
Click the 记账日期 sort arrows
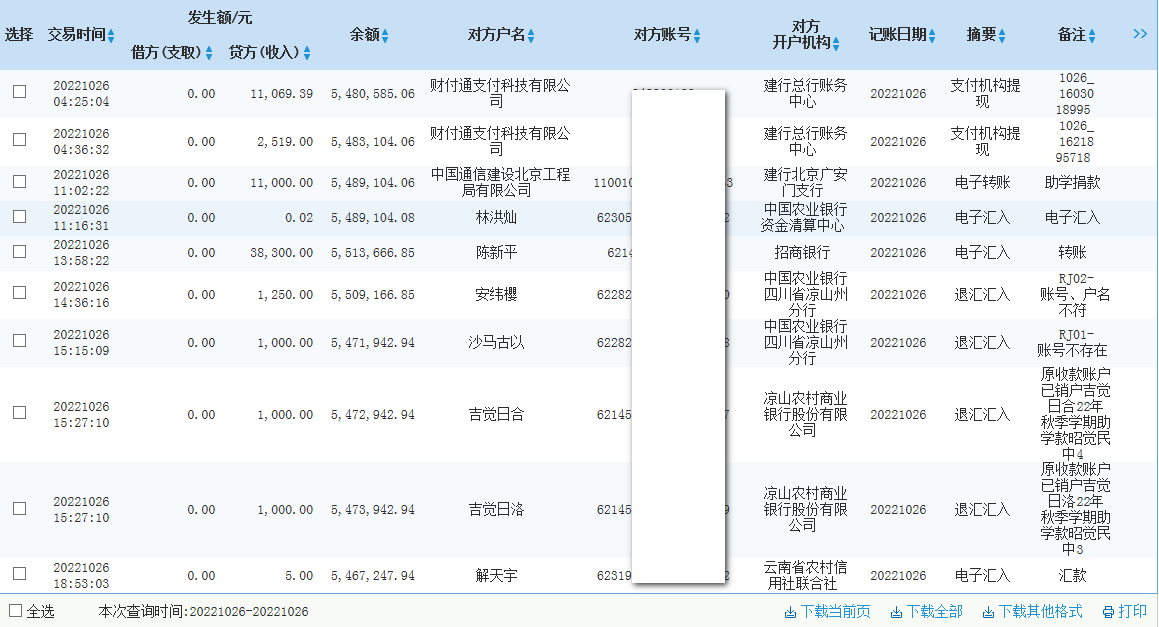click(932, 35)
